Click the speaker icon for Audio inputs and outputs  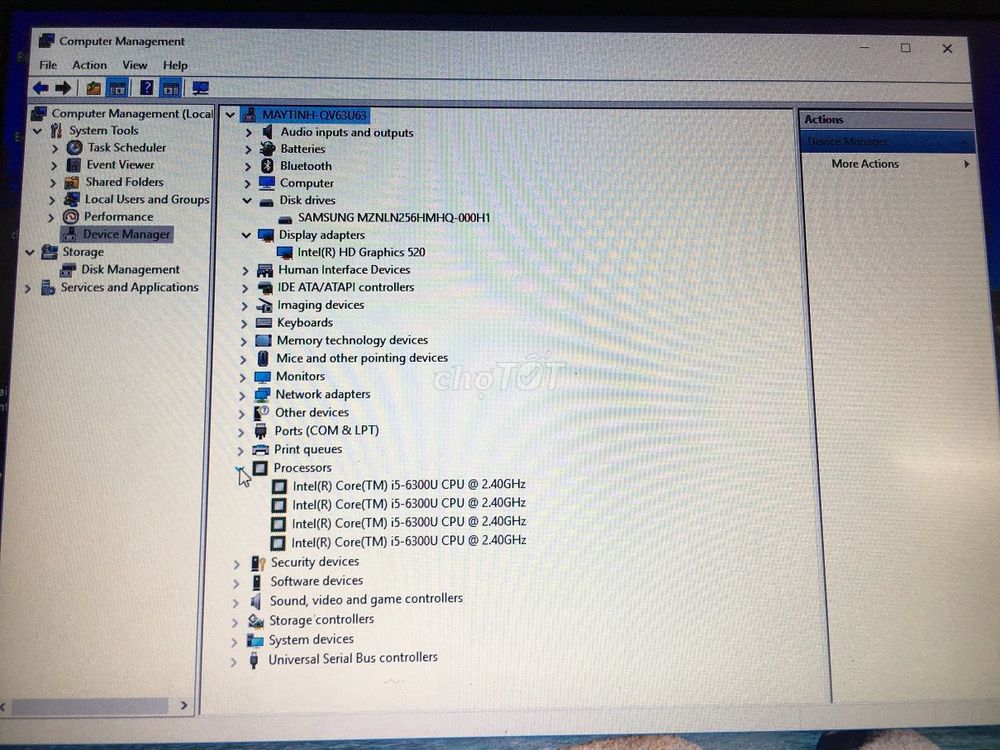[268, 132]
